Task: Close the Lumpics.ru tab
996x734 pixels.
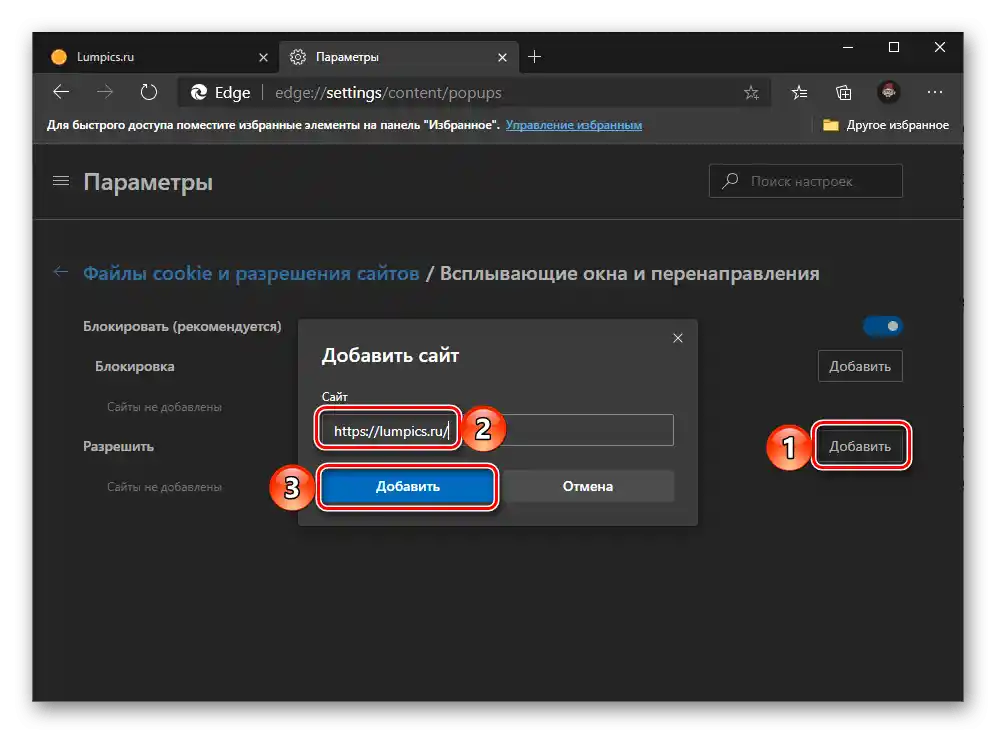Action: (x=264, y=57)
